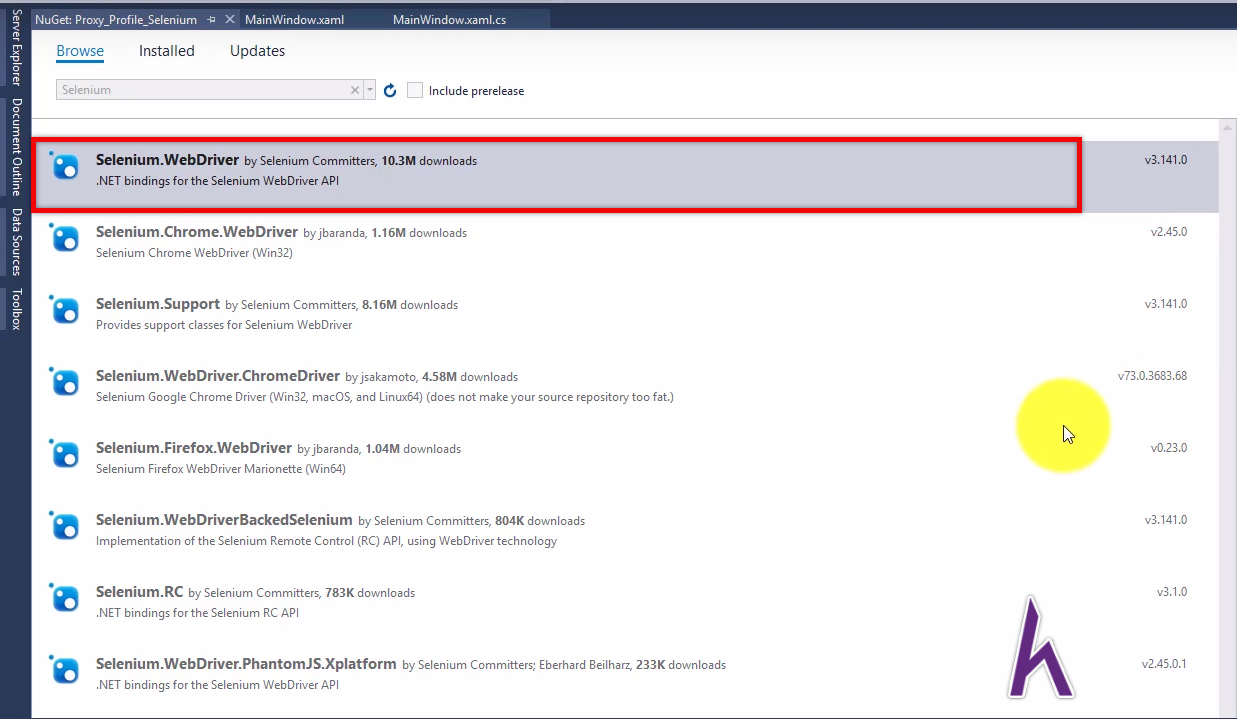1237x719 pixels.
Task: Open the Toolbox side panel
Action: [16, 309]
